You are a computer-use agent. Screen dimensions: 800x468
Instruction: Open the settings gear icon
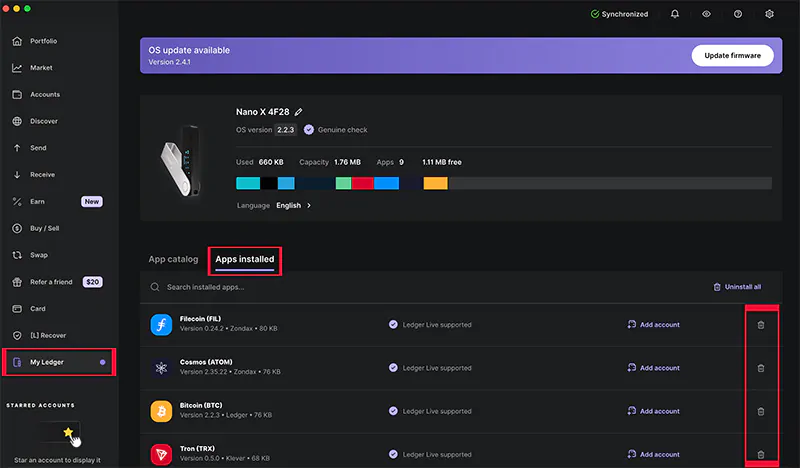tap(769, 14)
